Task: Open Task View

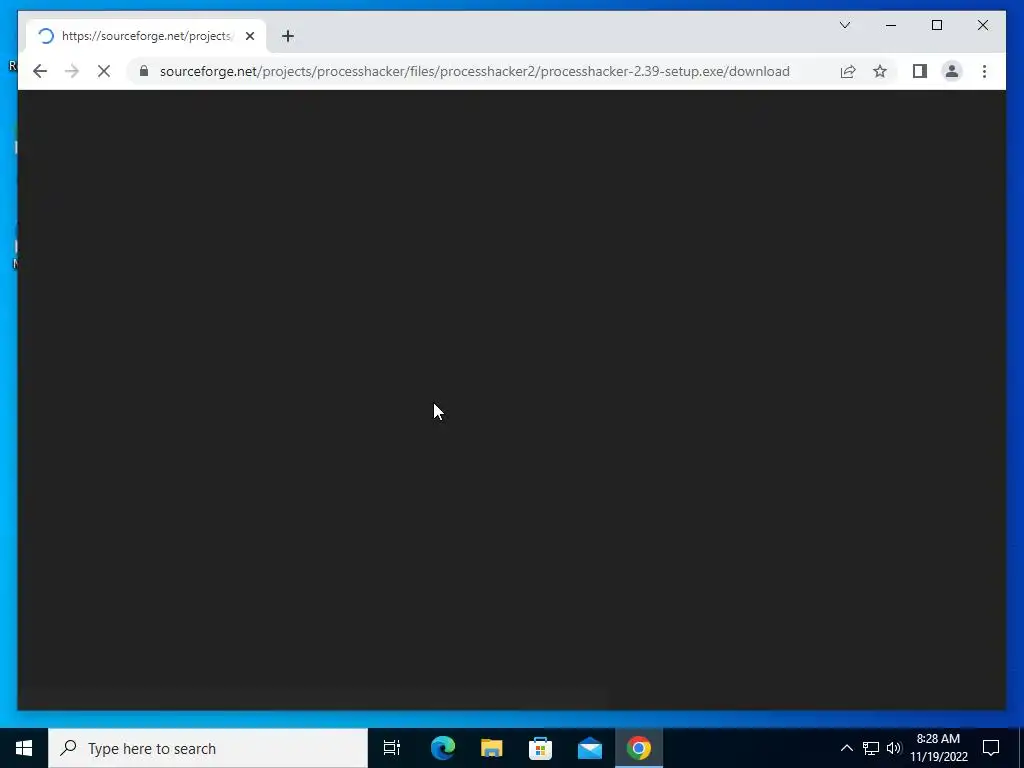Action: point(392,748)
